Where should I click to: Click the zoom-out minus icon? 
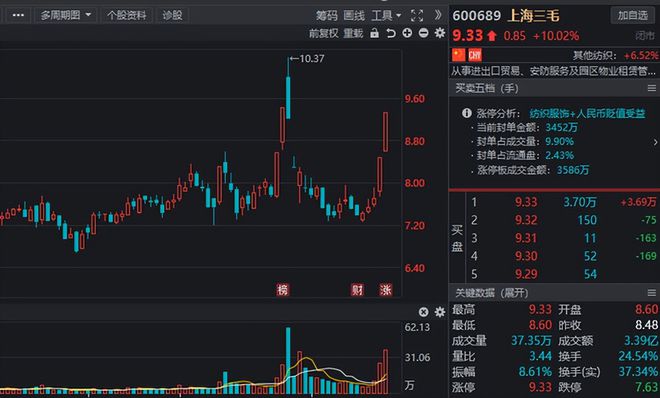coord(423,33)
